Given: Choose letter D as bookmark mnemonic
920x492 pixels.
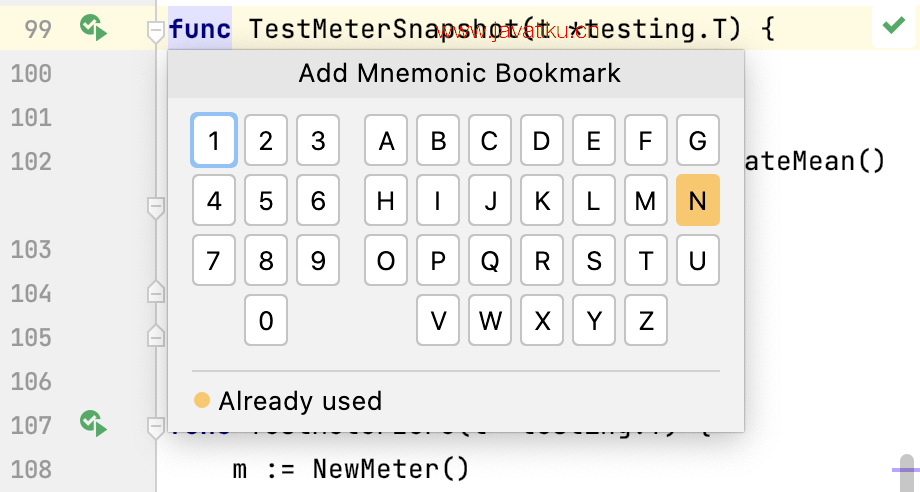Looking at the screenshot, I should point(542,140).
